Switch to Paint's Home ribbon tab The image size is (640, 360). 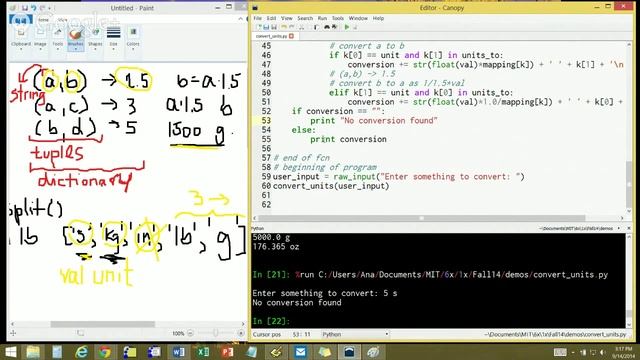coord(43,20)
